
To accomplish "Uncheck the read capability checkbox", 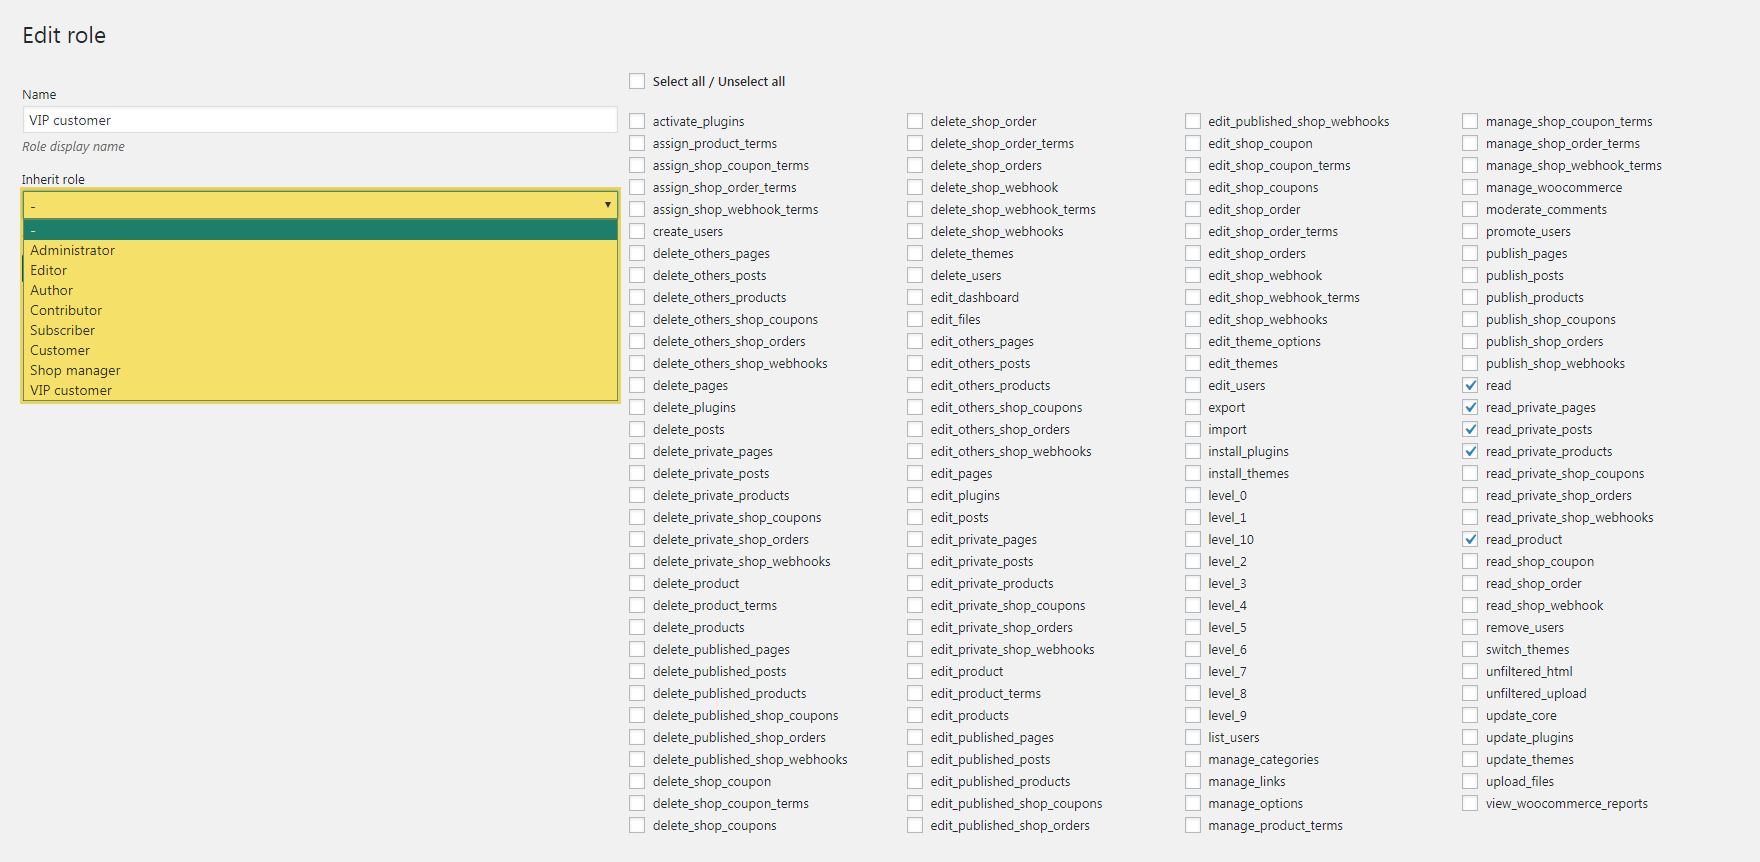I will tap(1470, 385).
